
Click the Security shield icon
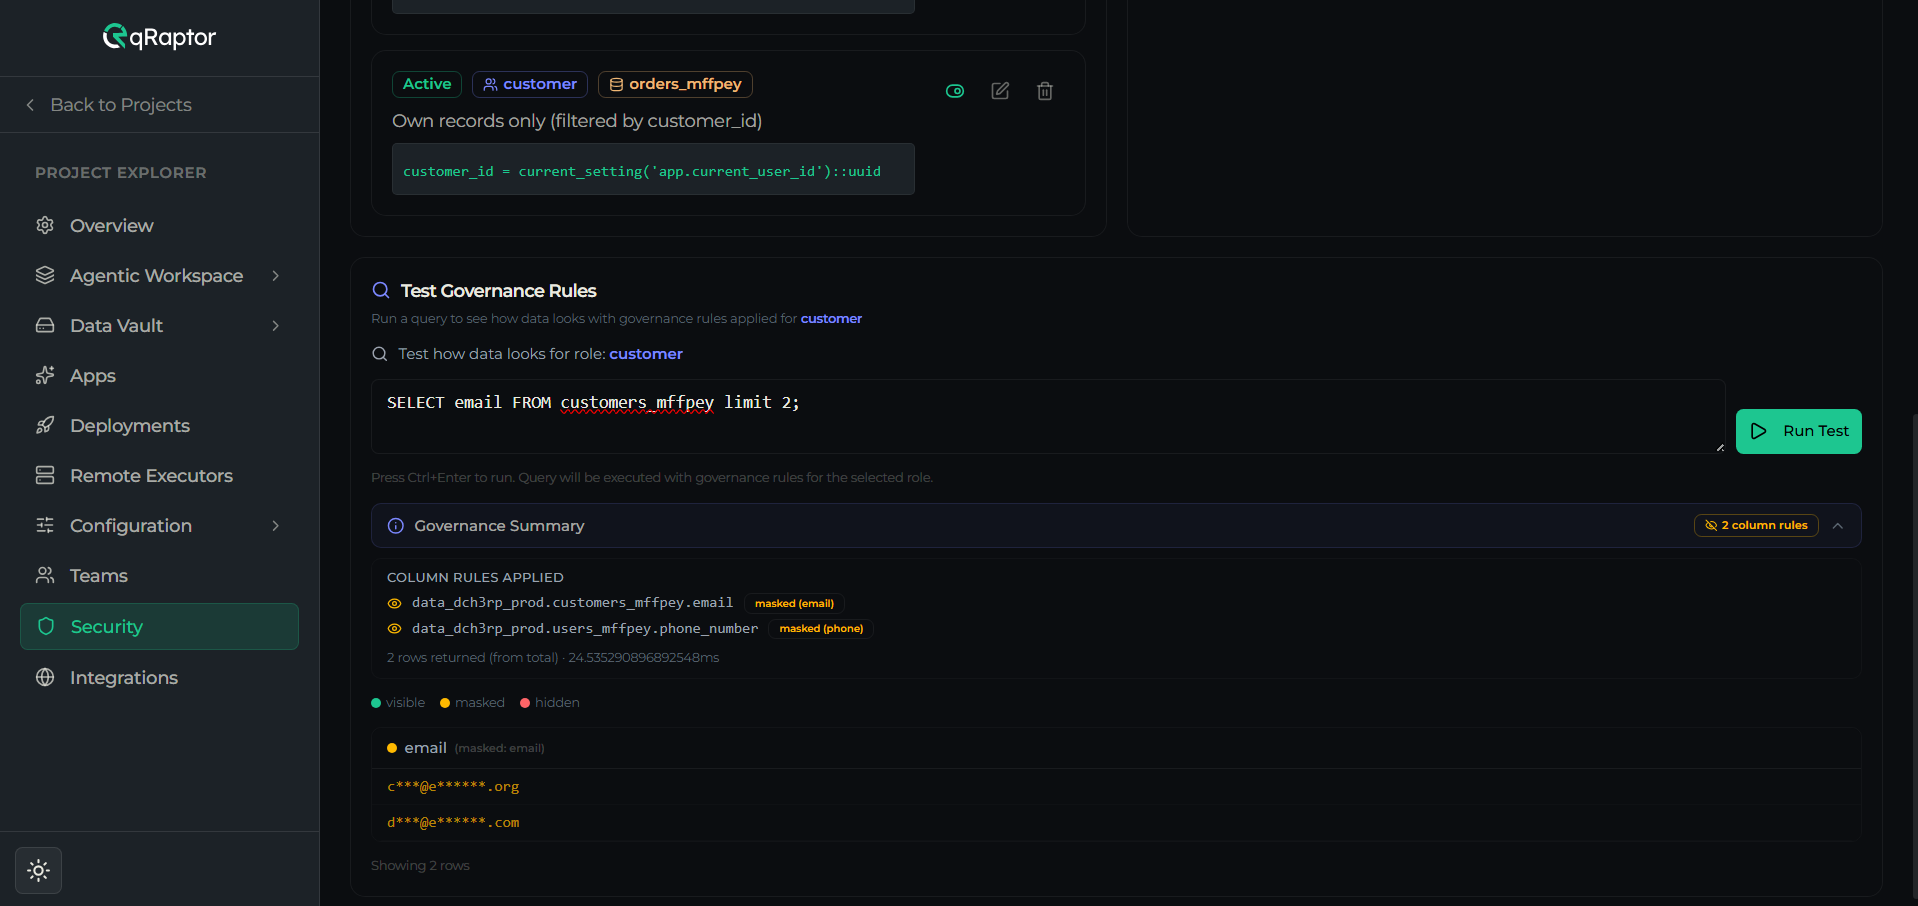coord(46,626)
